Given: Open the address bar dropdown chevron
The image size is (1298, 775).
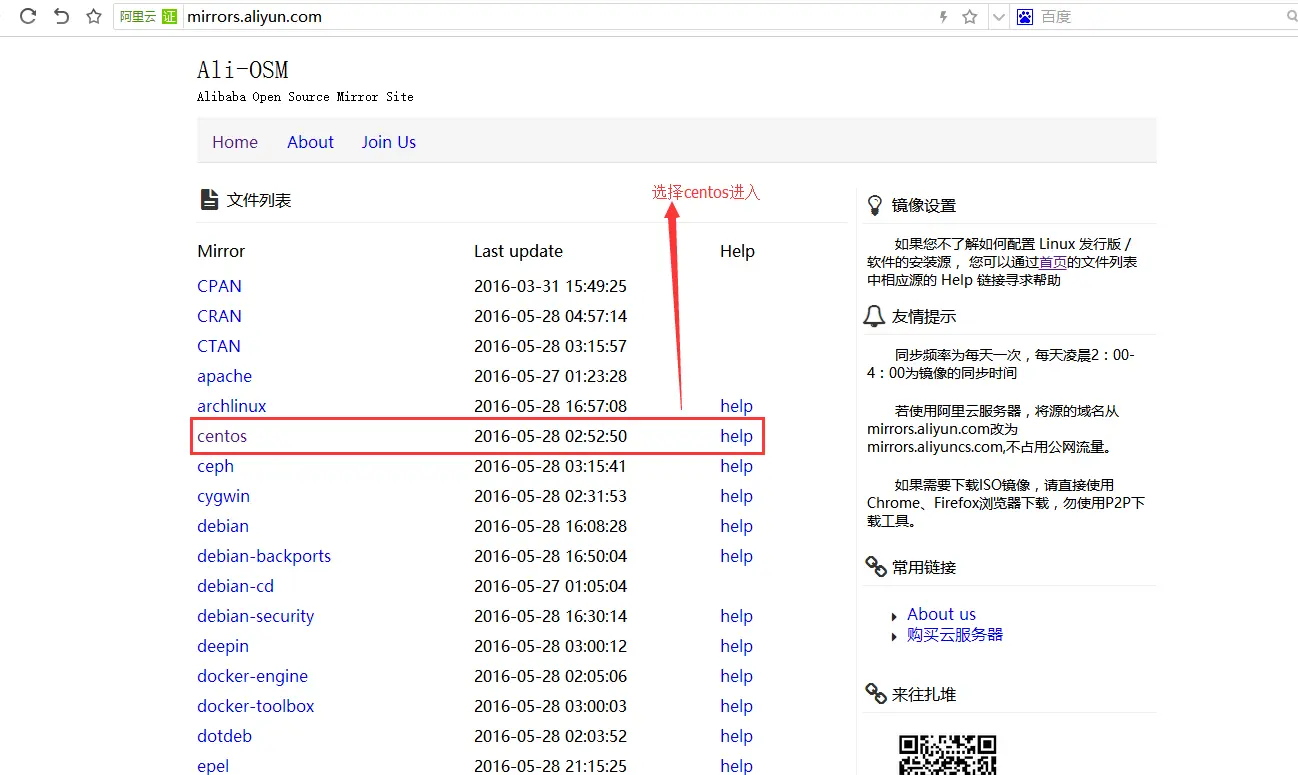Looking at the screenshot, I should (x=999, y=17).
